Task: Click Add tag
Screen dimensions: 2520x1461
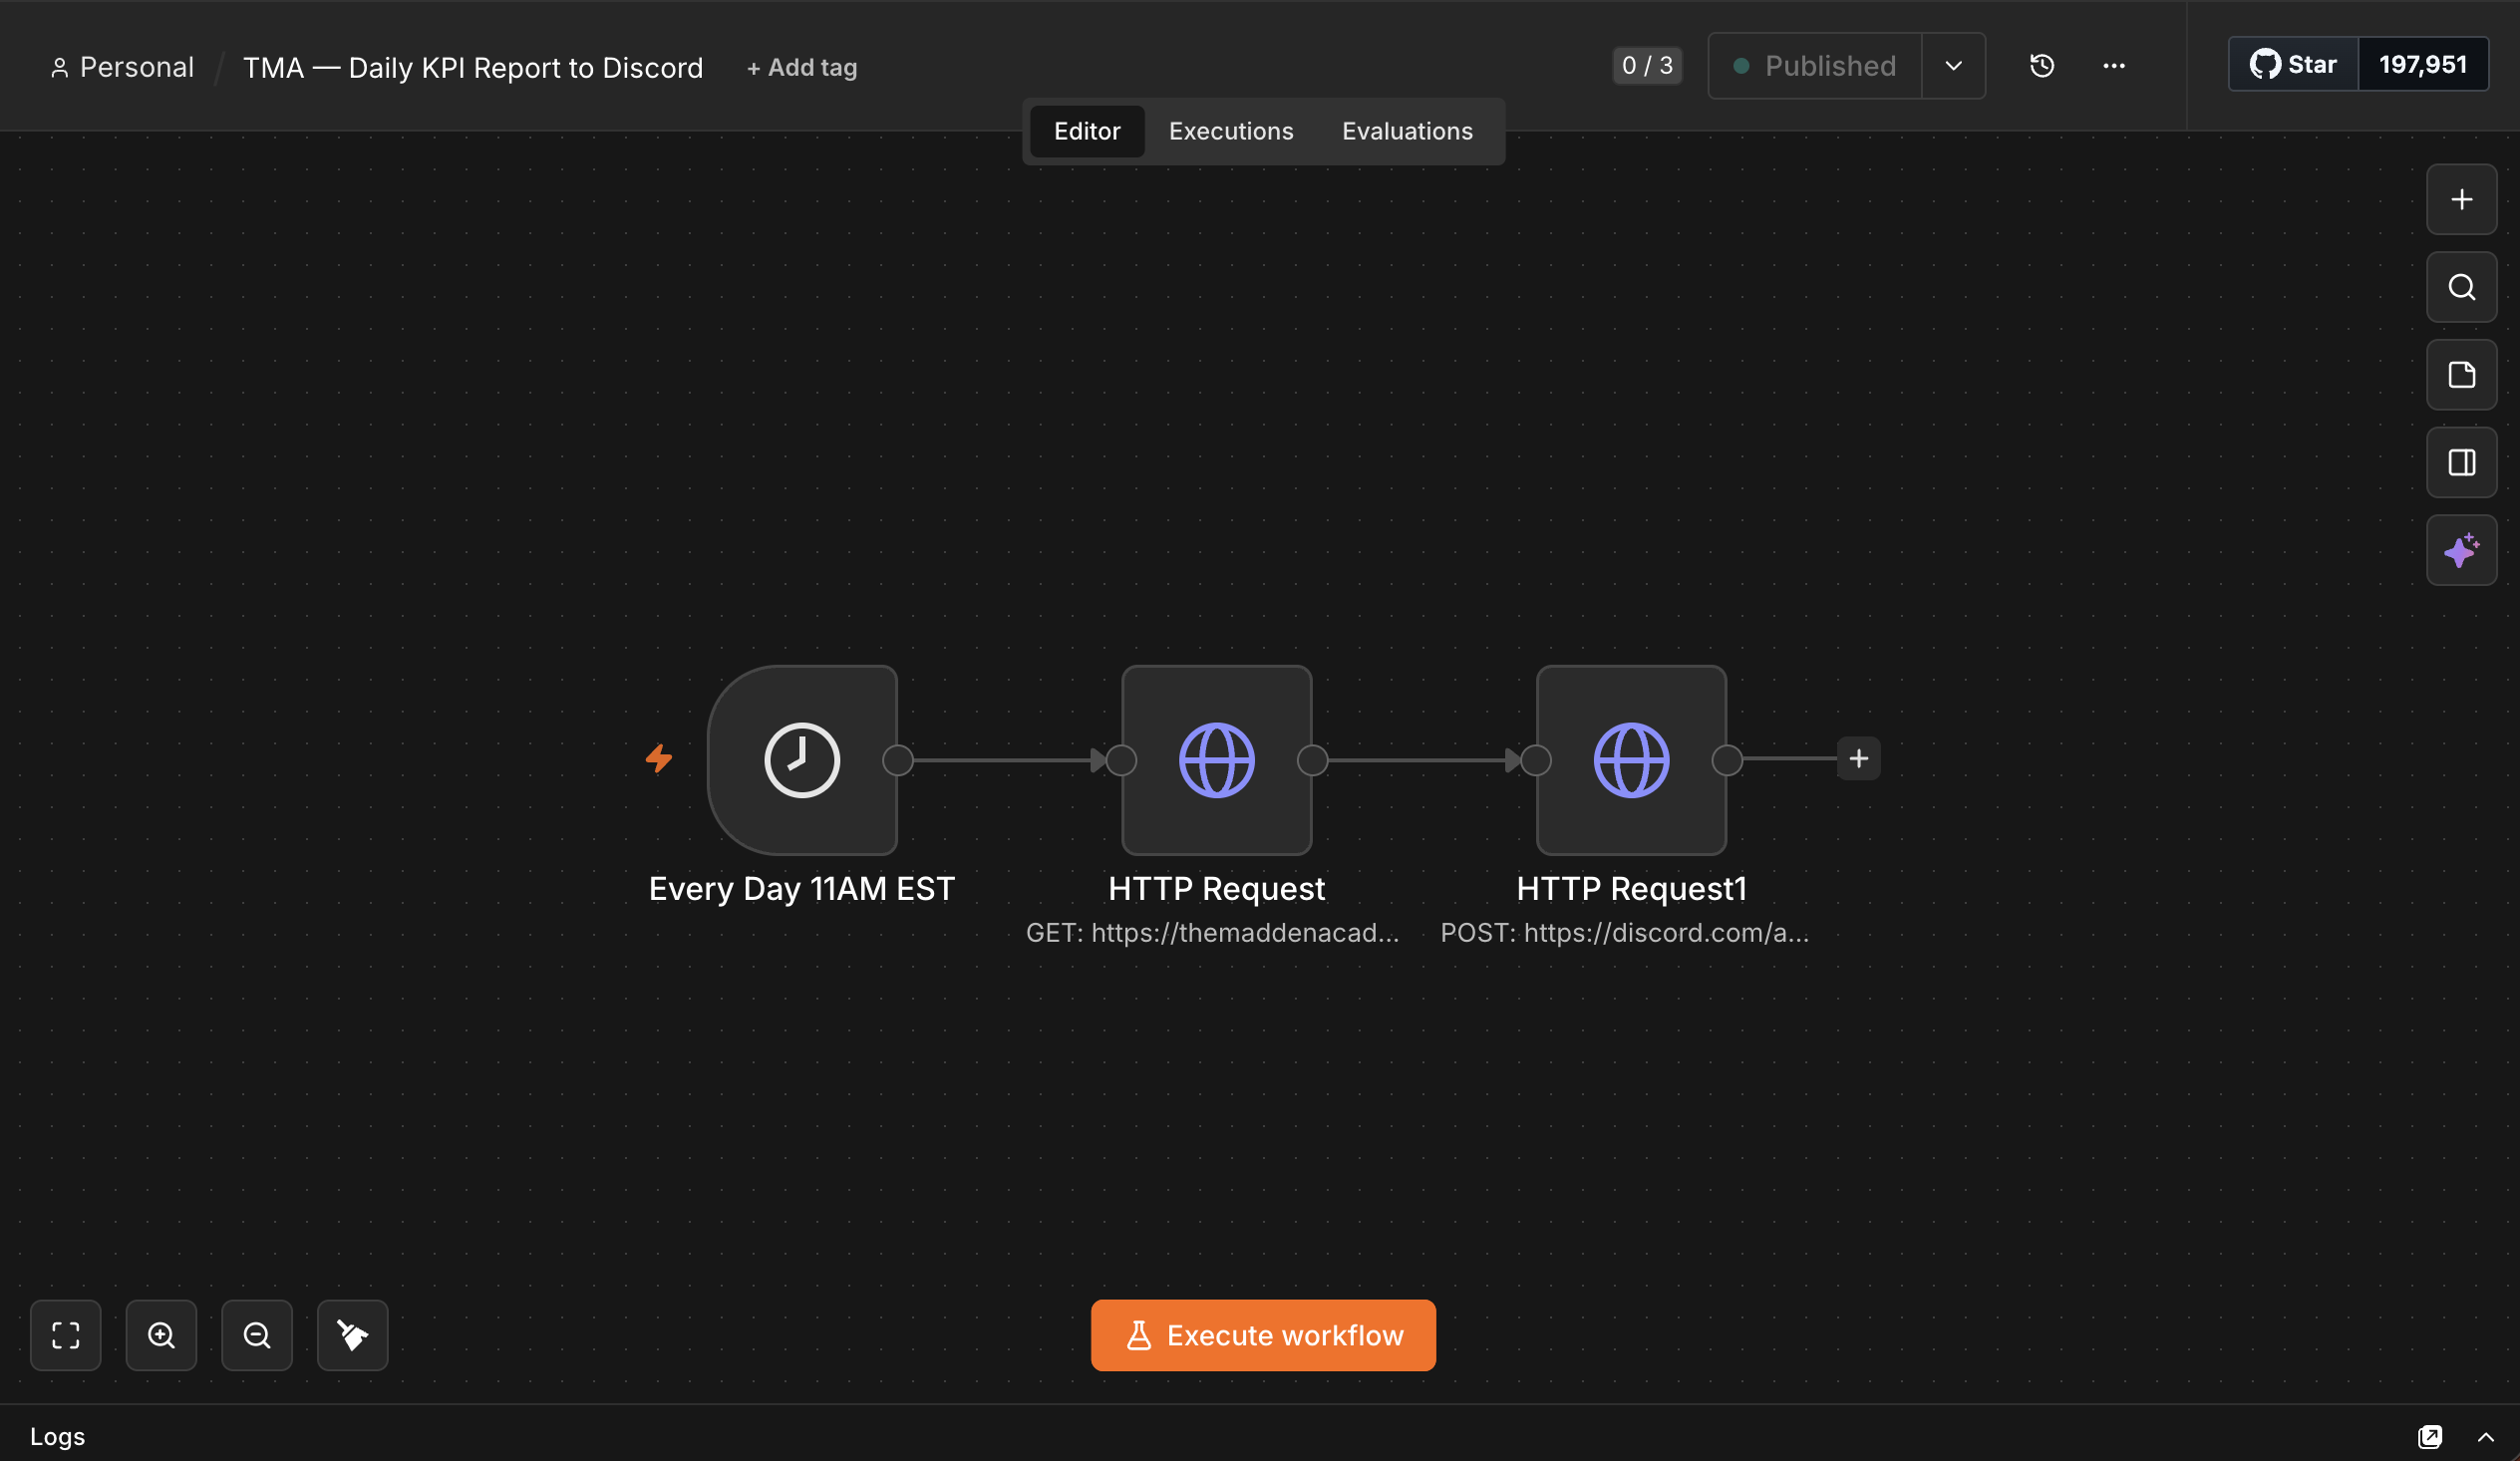Action: pos(802,67)
